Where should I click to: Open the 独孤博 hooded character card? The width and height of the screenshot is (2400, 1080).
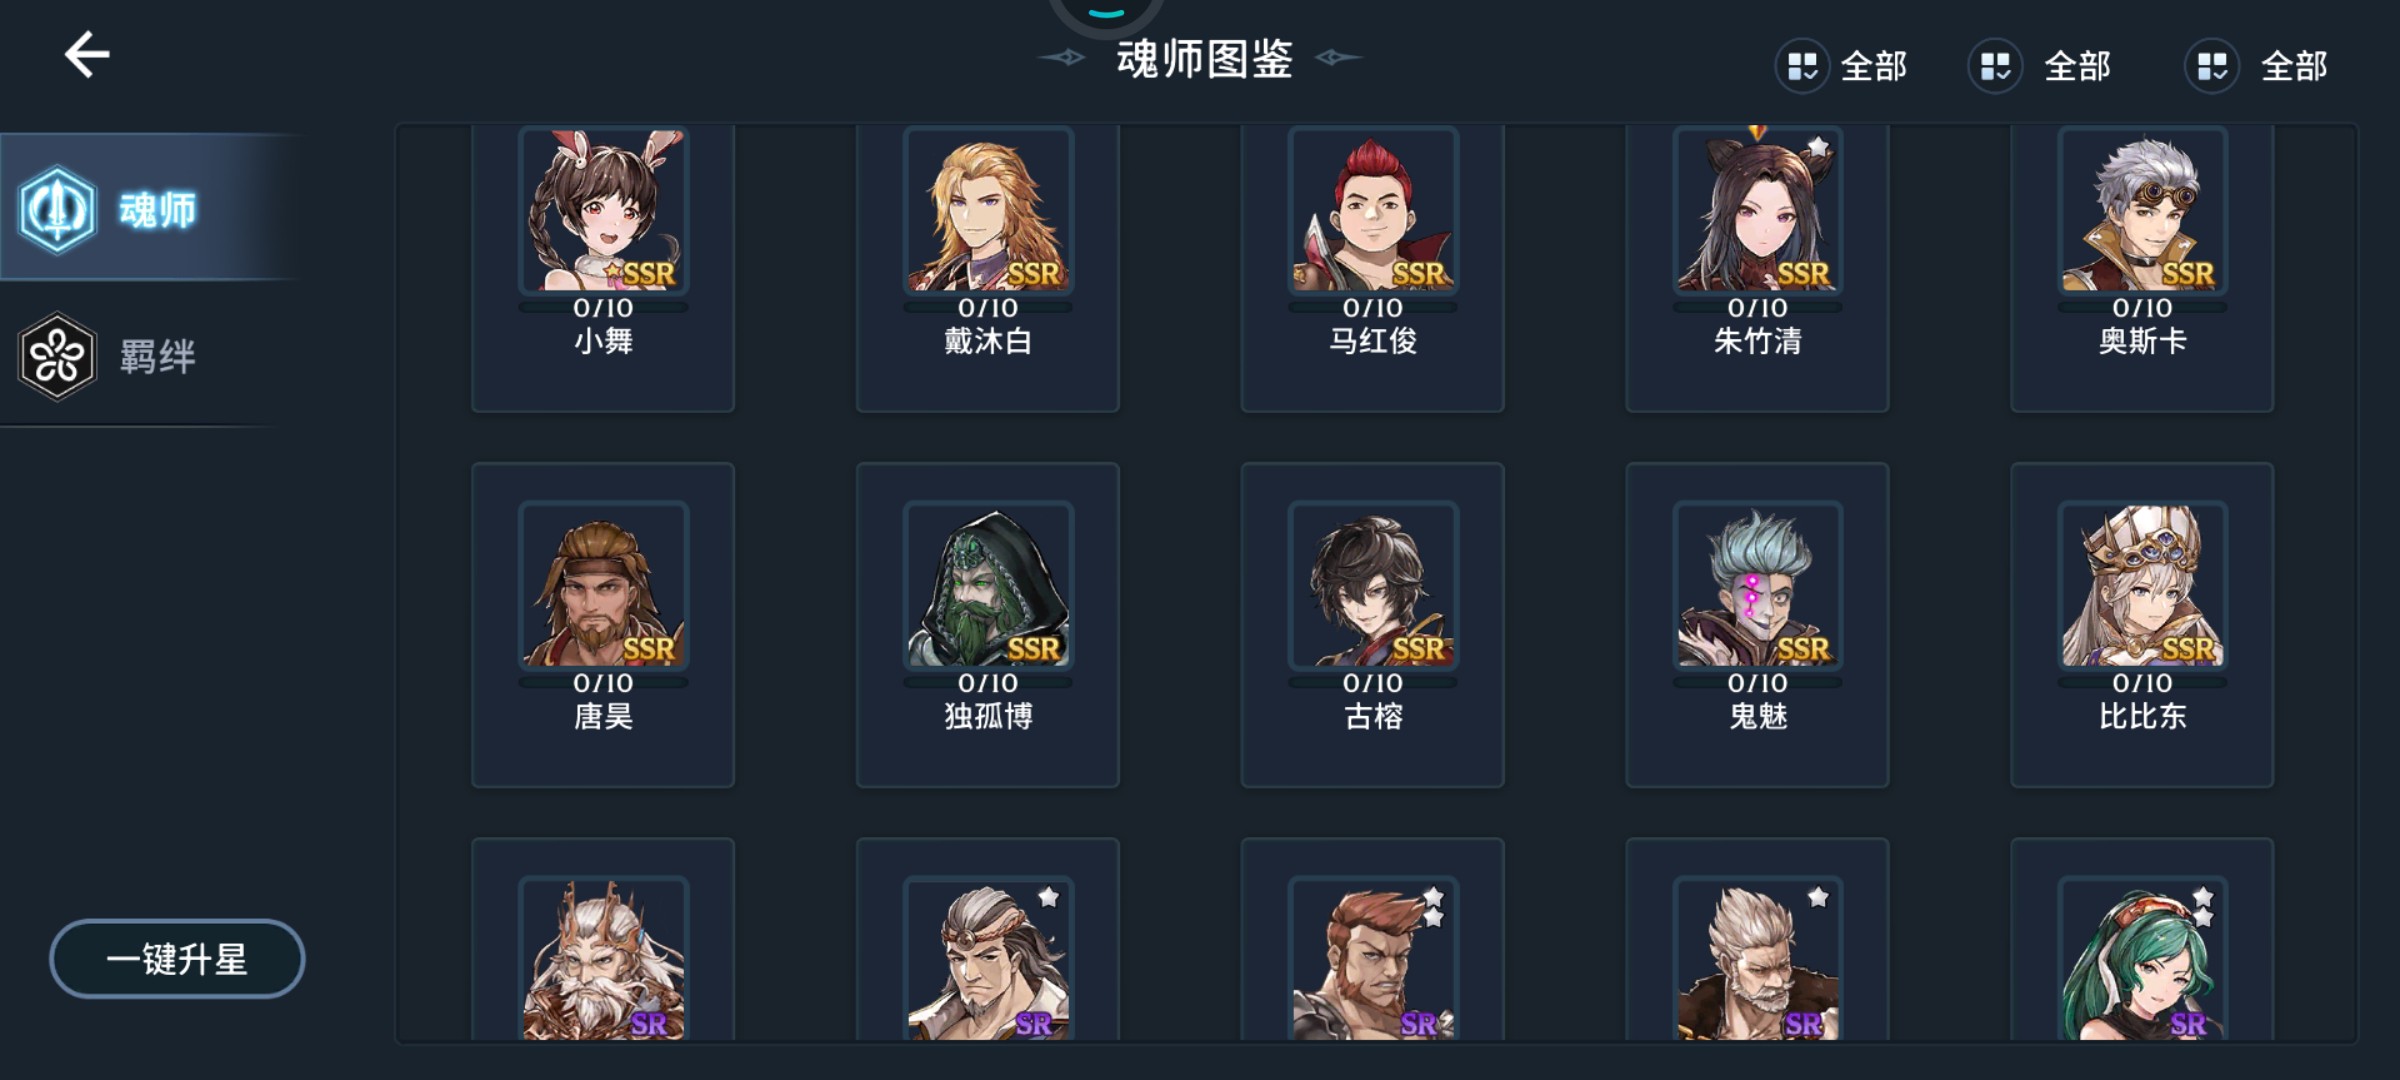coord(988,625)
